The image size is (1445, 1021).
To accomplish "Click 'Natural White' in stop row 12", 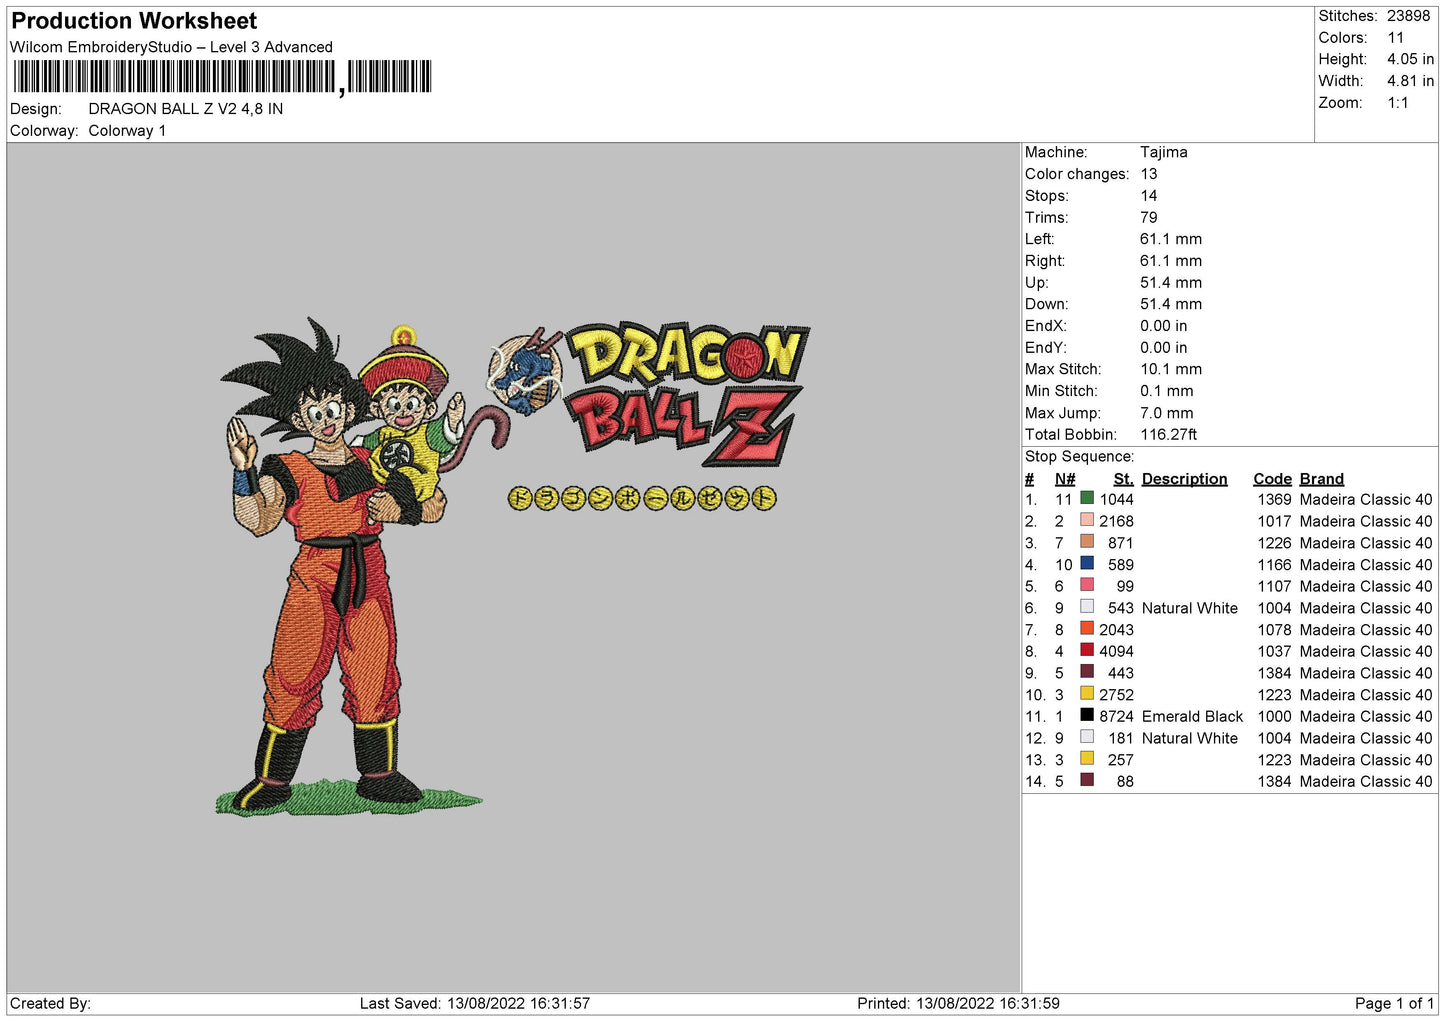I will 1190,738.
